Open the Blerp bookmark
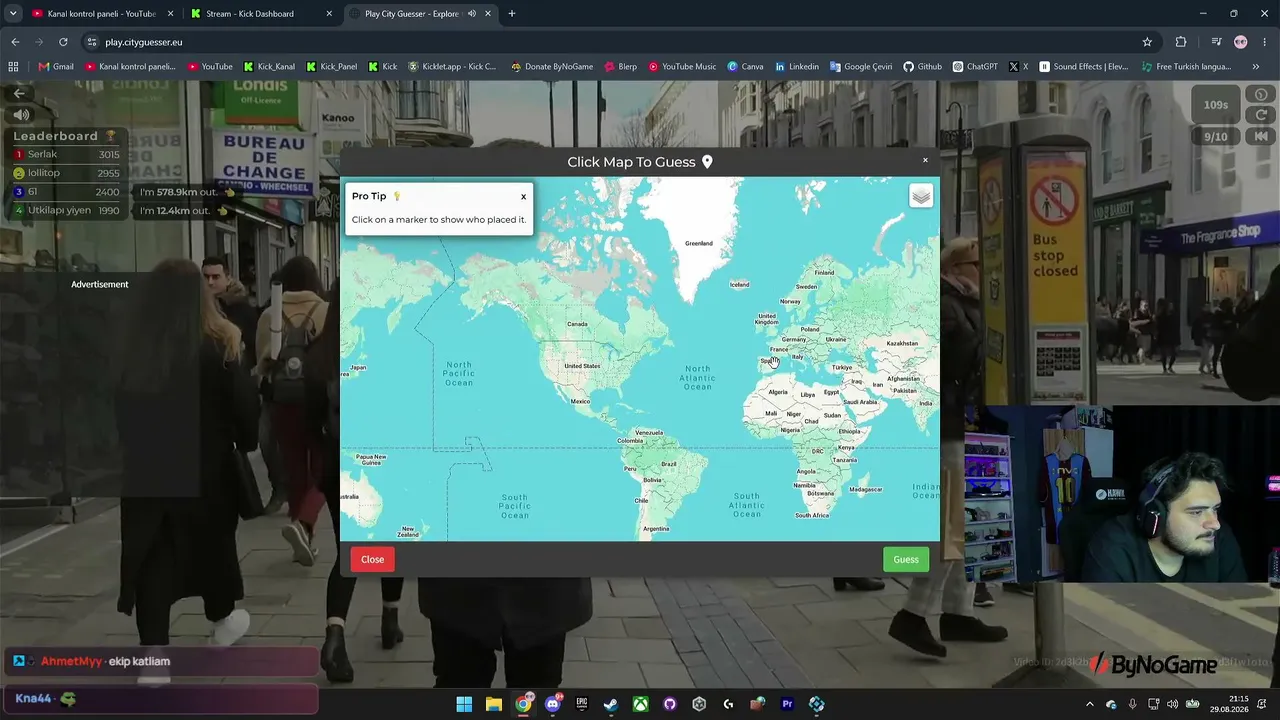This screenshot has width=1280, height=720. point(620,67)
